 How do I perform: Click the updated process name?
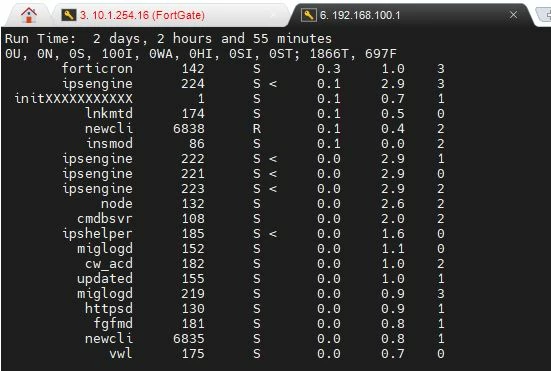point(105,279)
